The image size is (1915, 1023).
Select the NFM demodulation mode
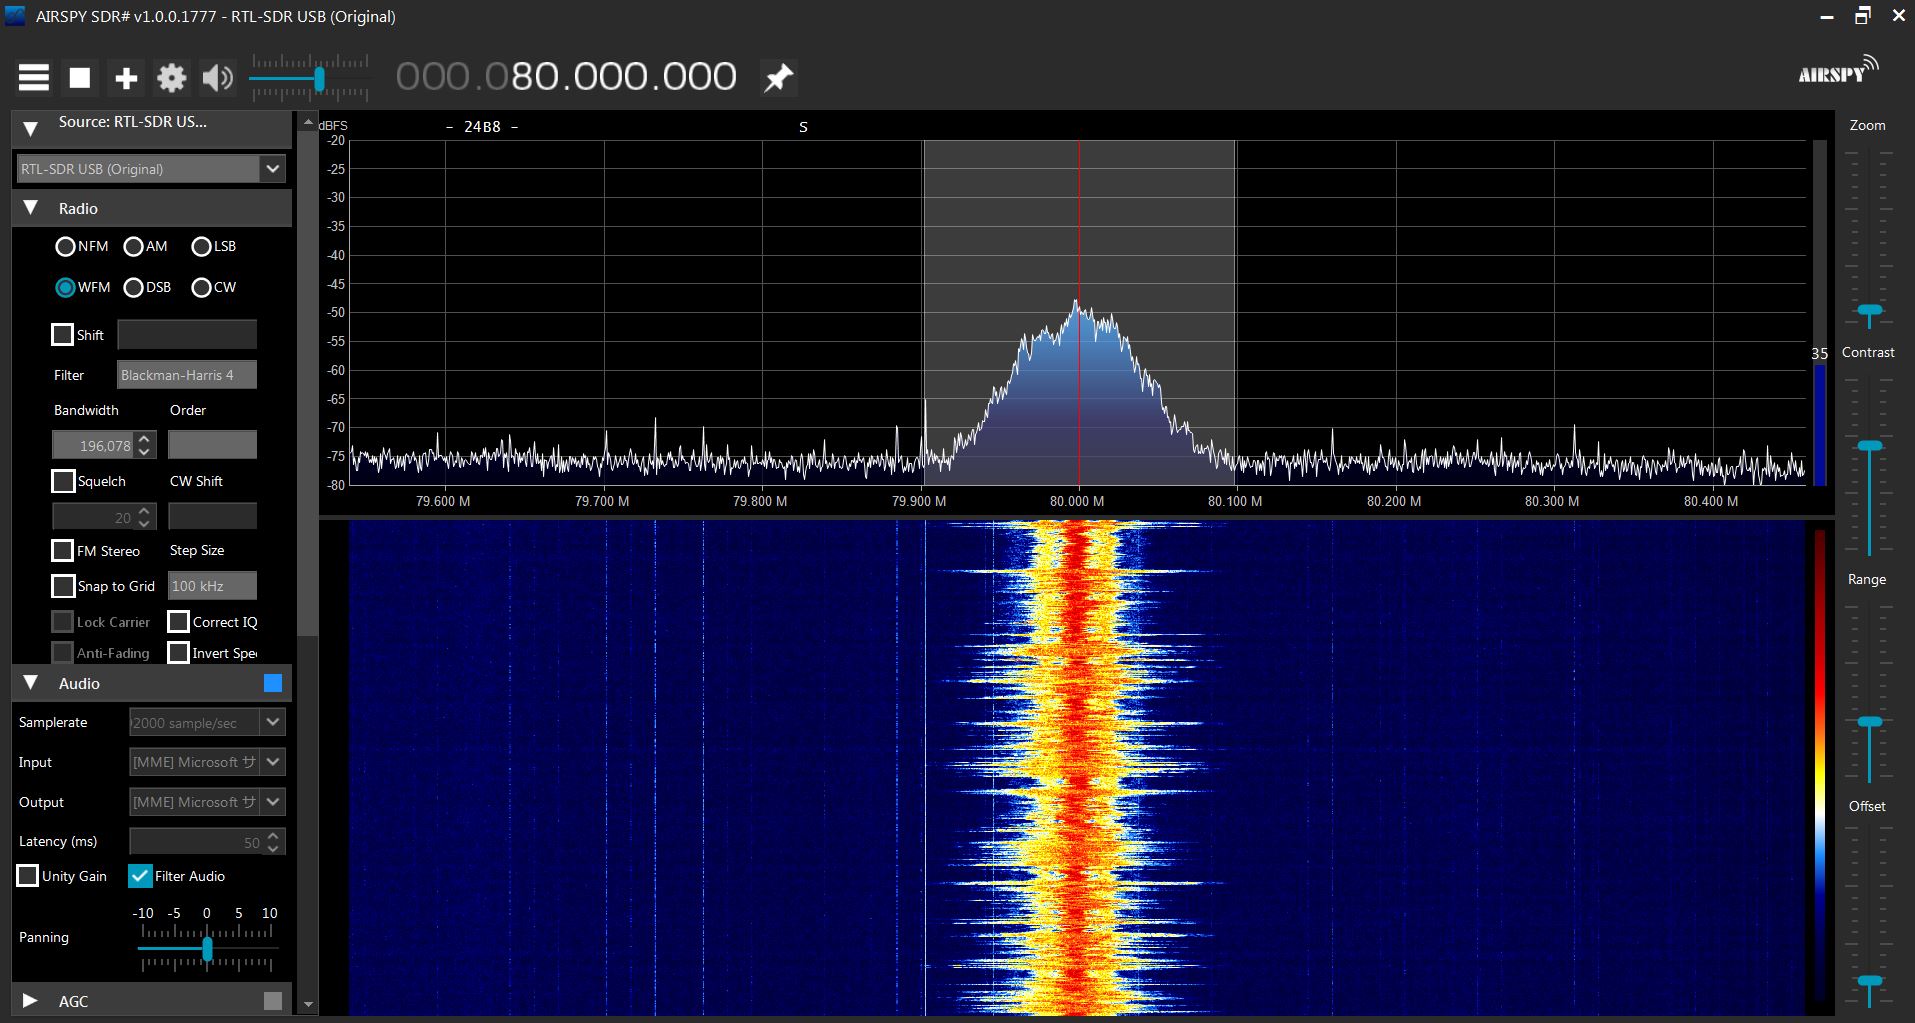pos(66,246)
